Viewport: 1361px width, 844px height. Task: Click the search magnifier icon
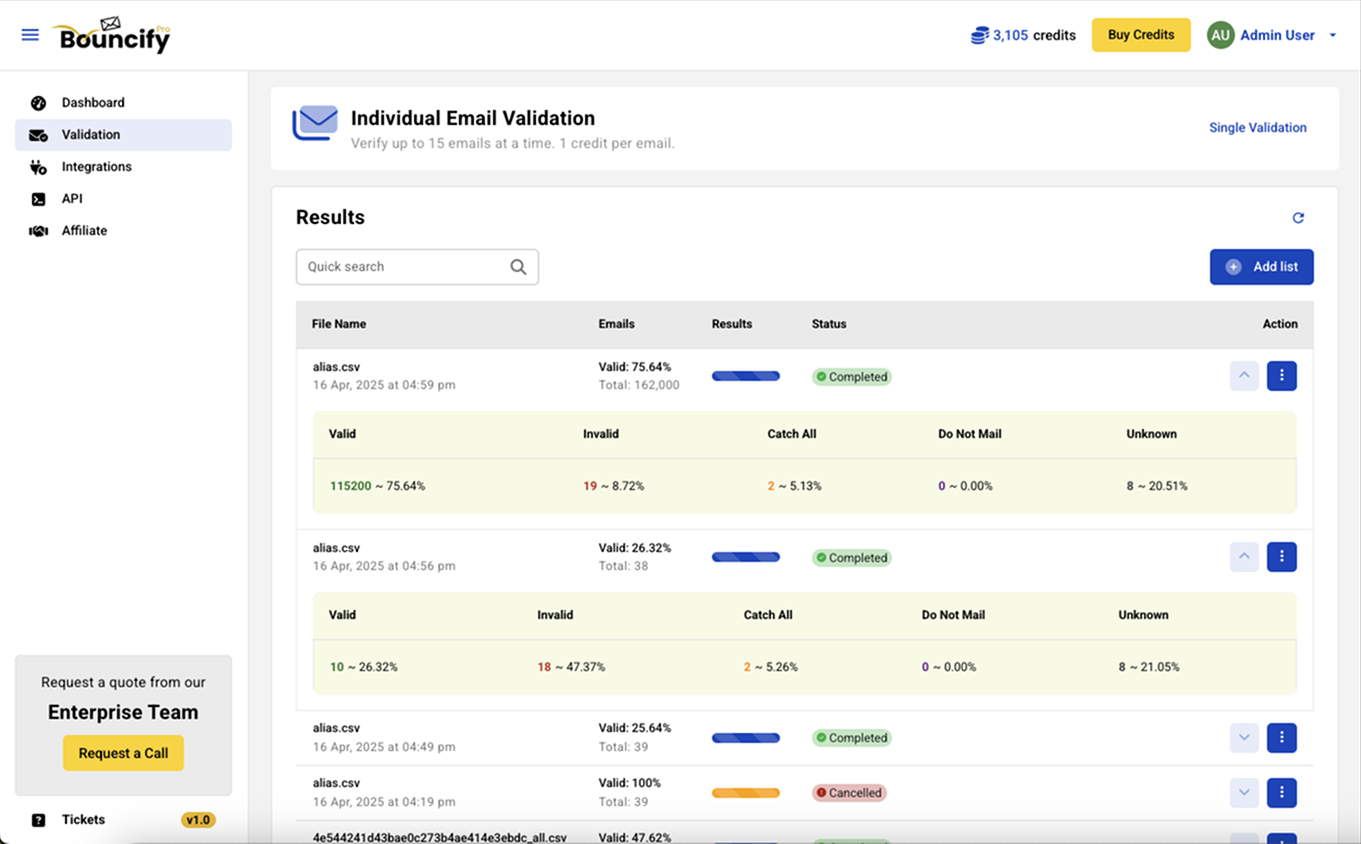pyautogui.click(x=518, y=267)
